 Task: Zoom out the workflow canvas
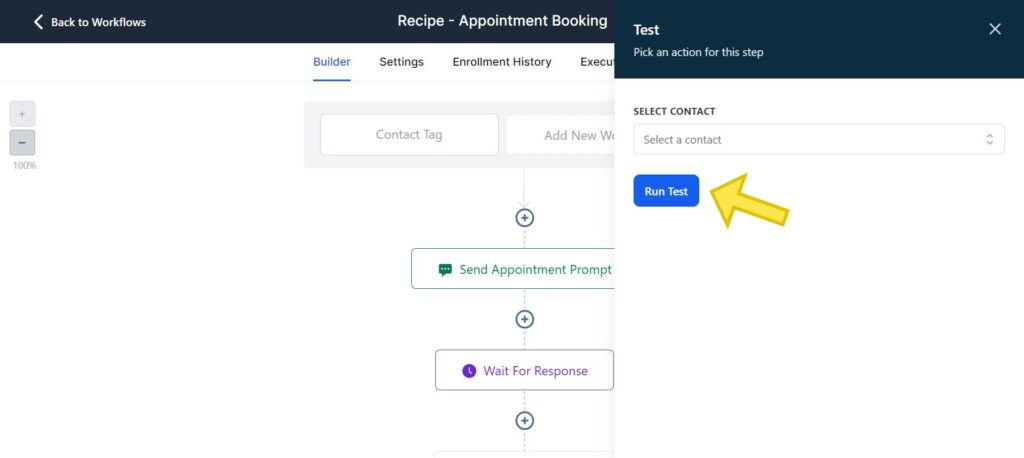coord(22,143)
